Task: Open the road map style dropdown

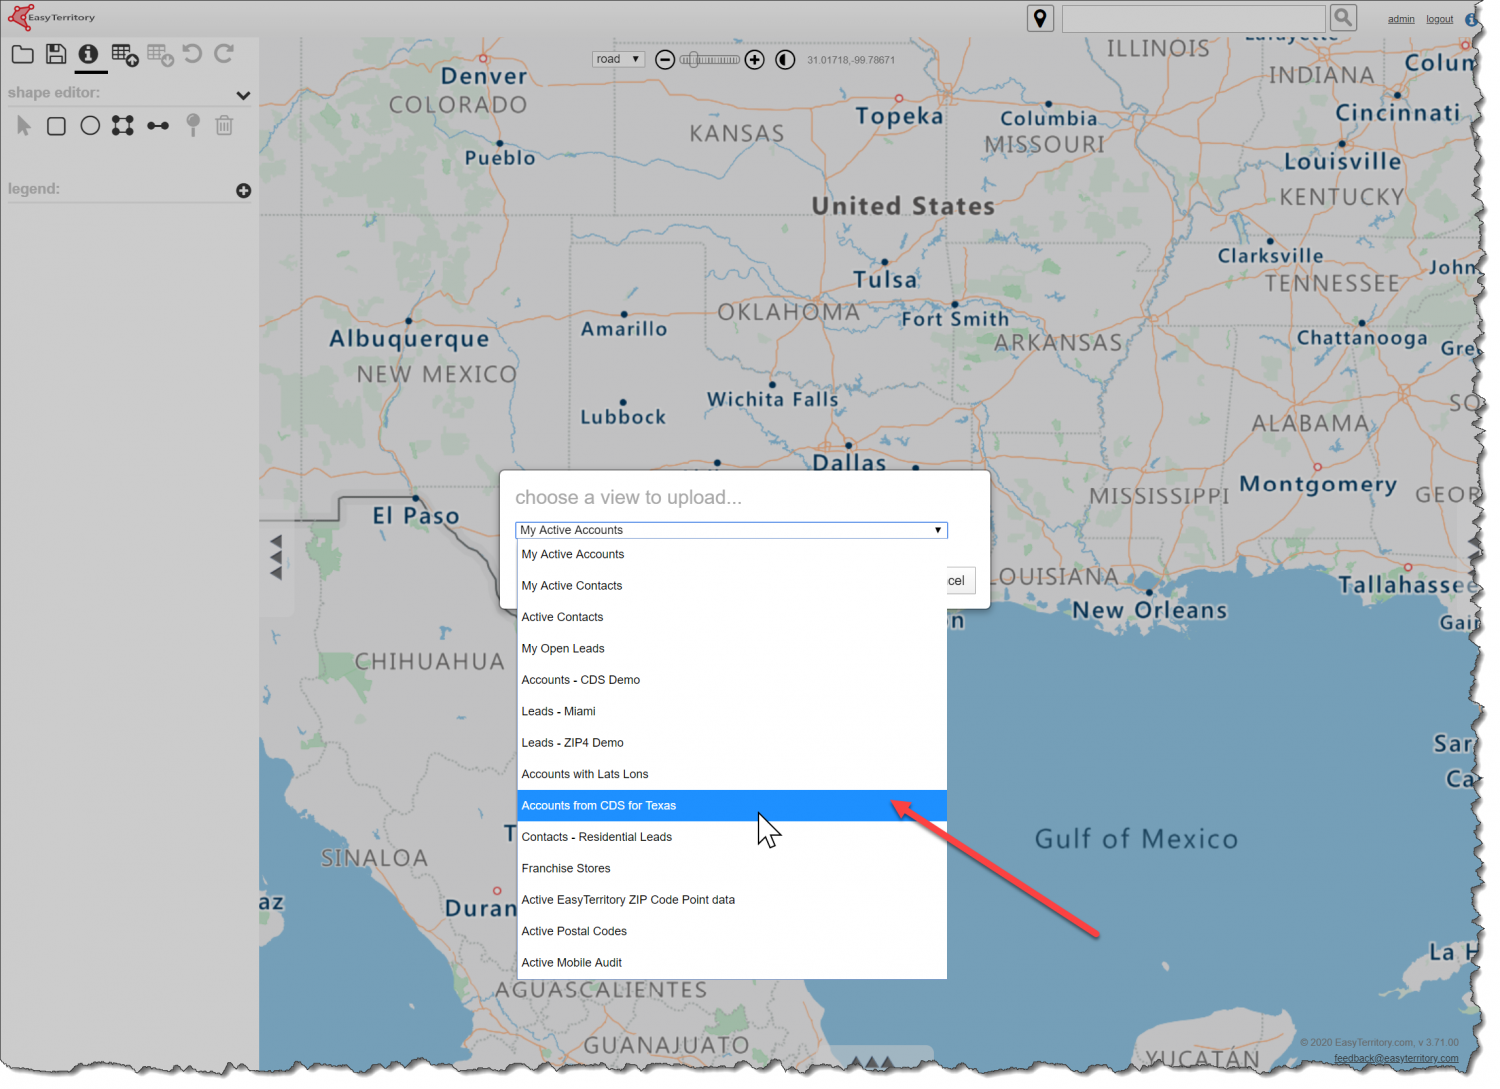Action: click(x=618, y=59)
